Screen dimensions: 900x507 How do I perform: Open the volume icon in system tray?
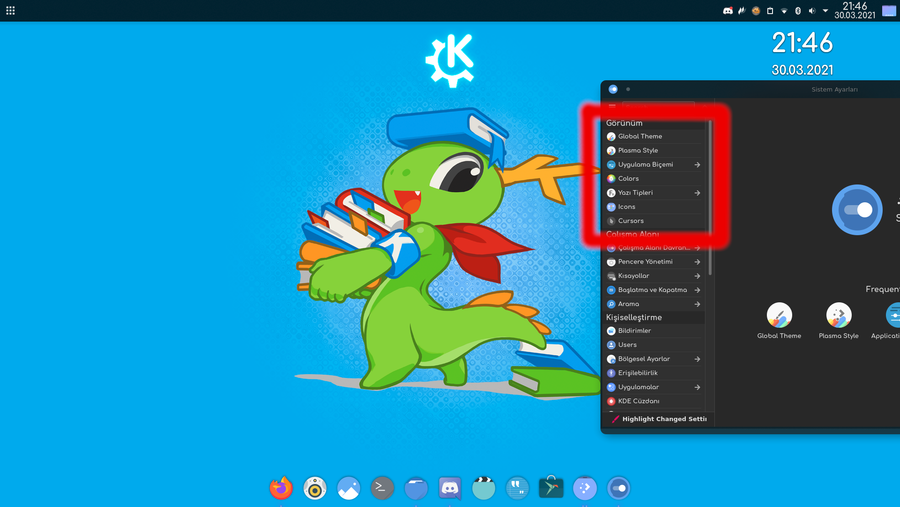click(x=812, y=11)
